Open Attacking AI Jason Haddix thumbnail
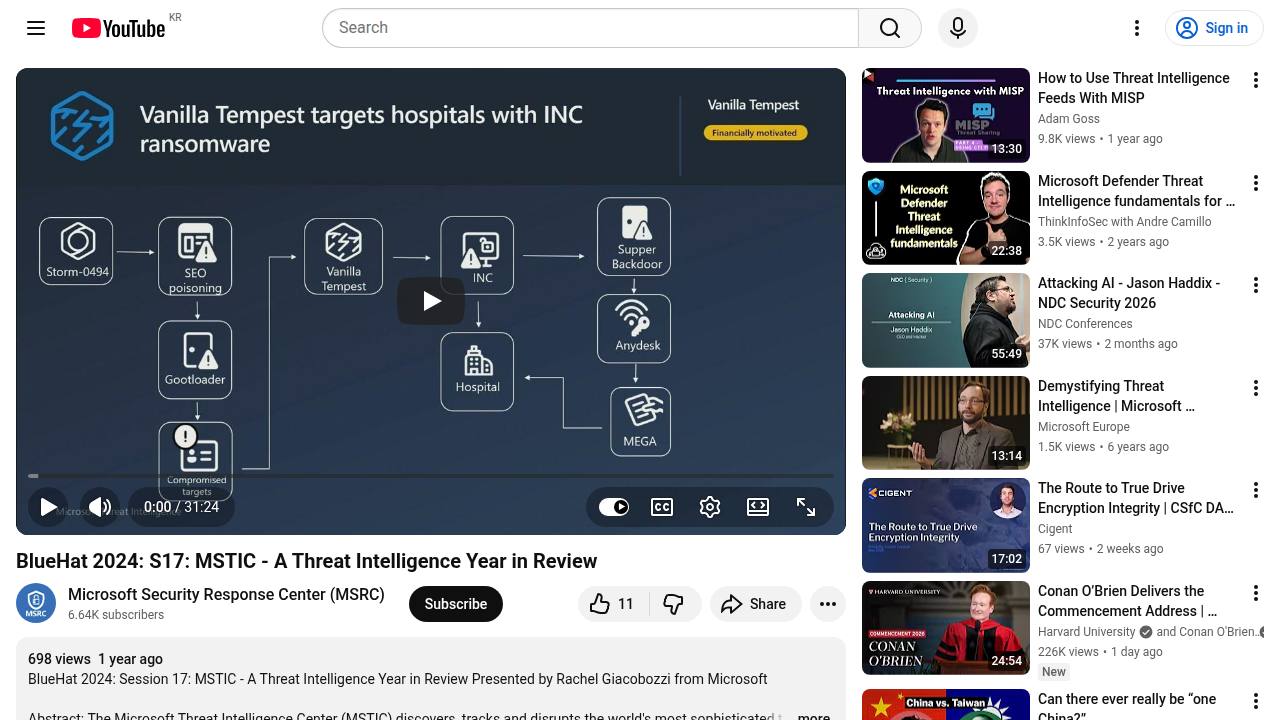This screenshot has height=720, width=1280. point(946,320)
